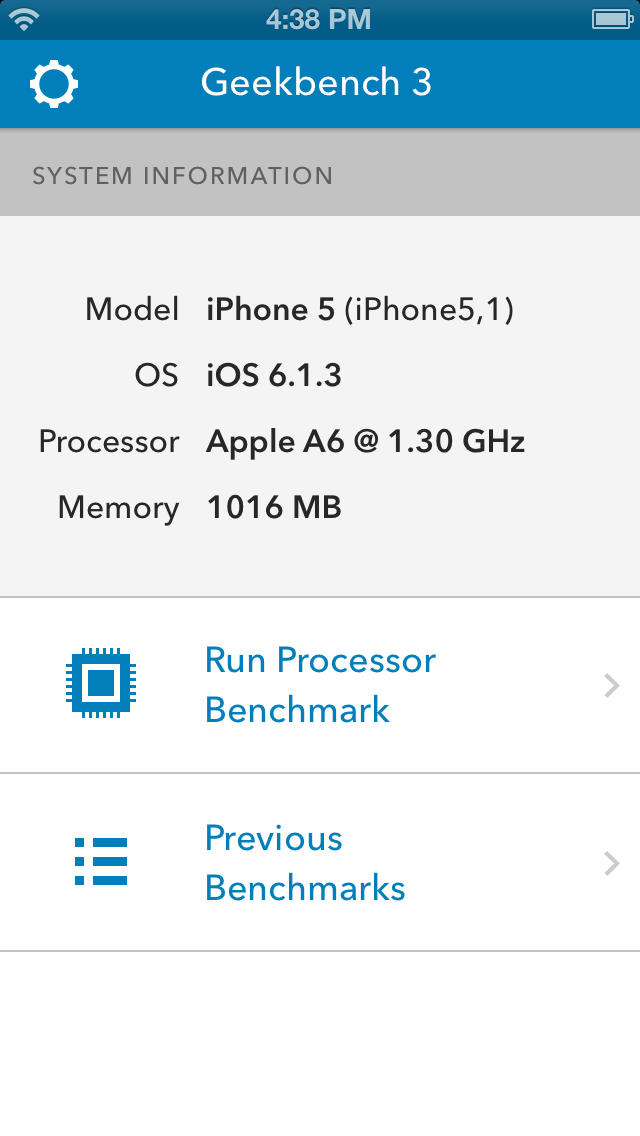This screenshot has width=640, height=1136.
Task: Tap the processor chip icon
Action: pyautogui.click(x=101, y=685)
